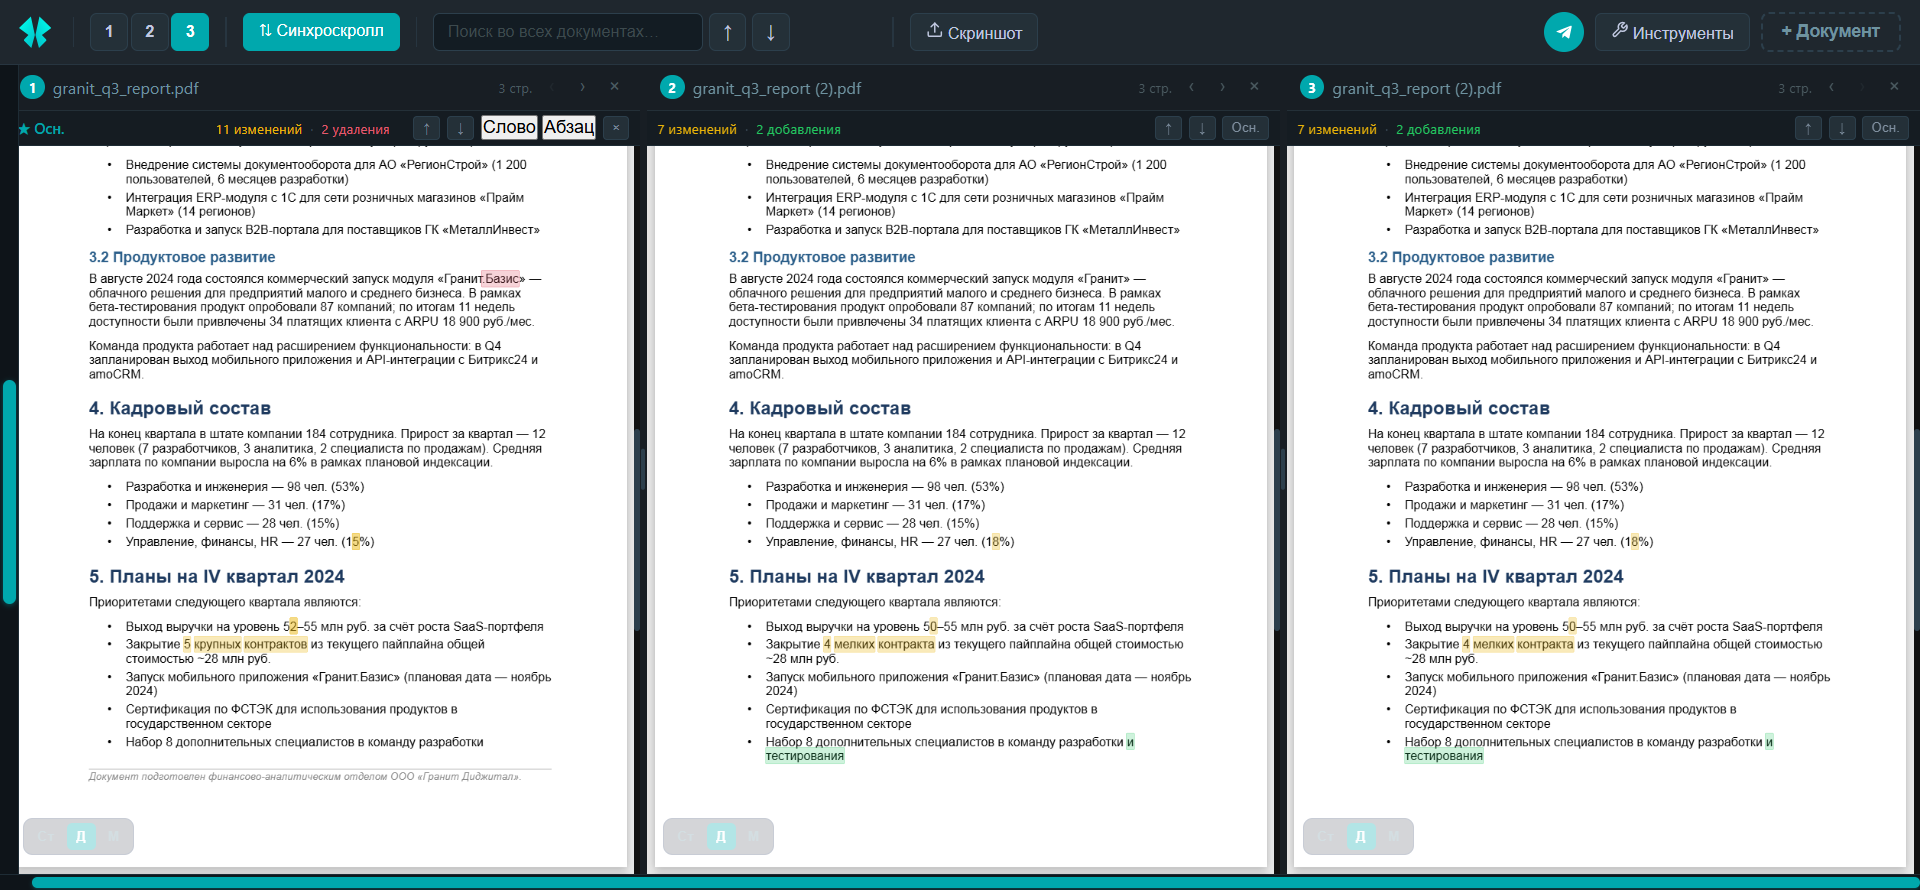Click highlighted '5 крупных контрактов' in document 1

coord(245,644)
